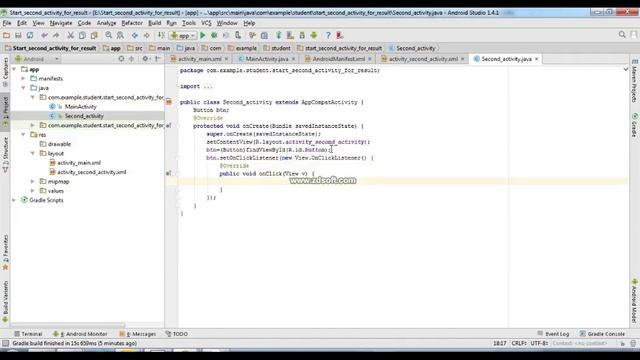
Task: Collapse the java folder node
Action: 23,88
